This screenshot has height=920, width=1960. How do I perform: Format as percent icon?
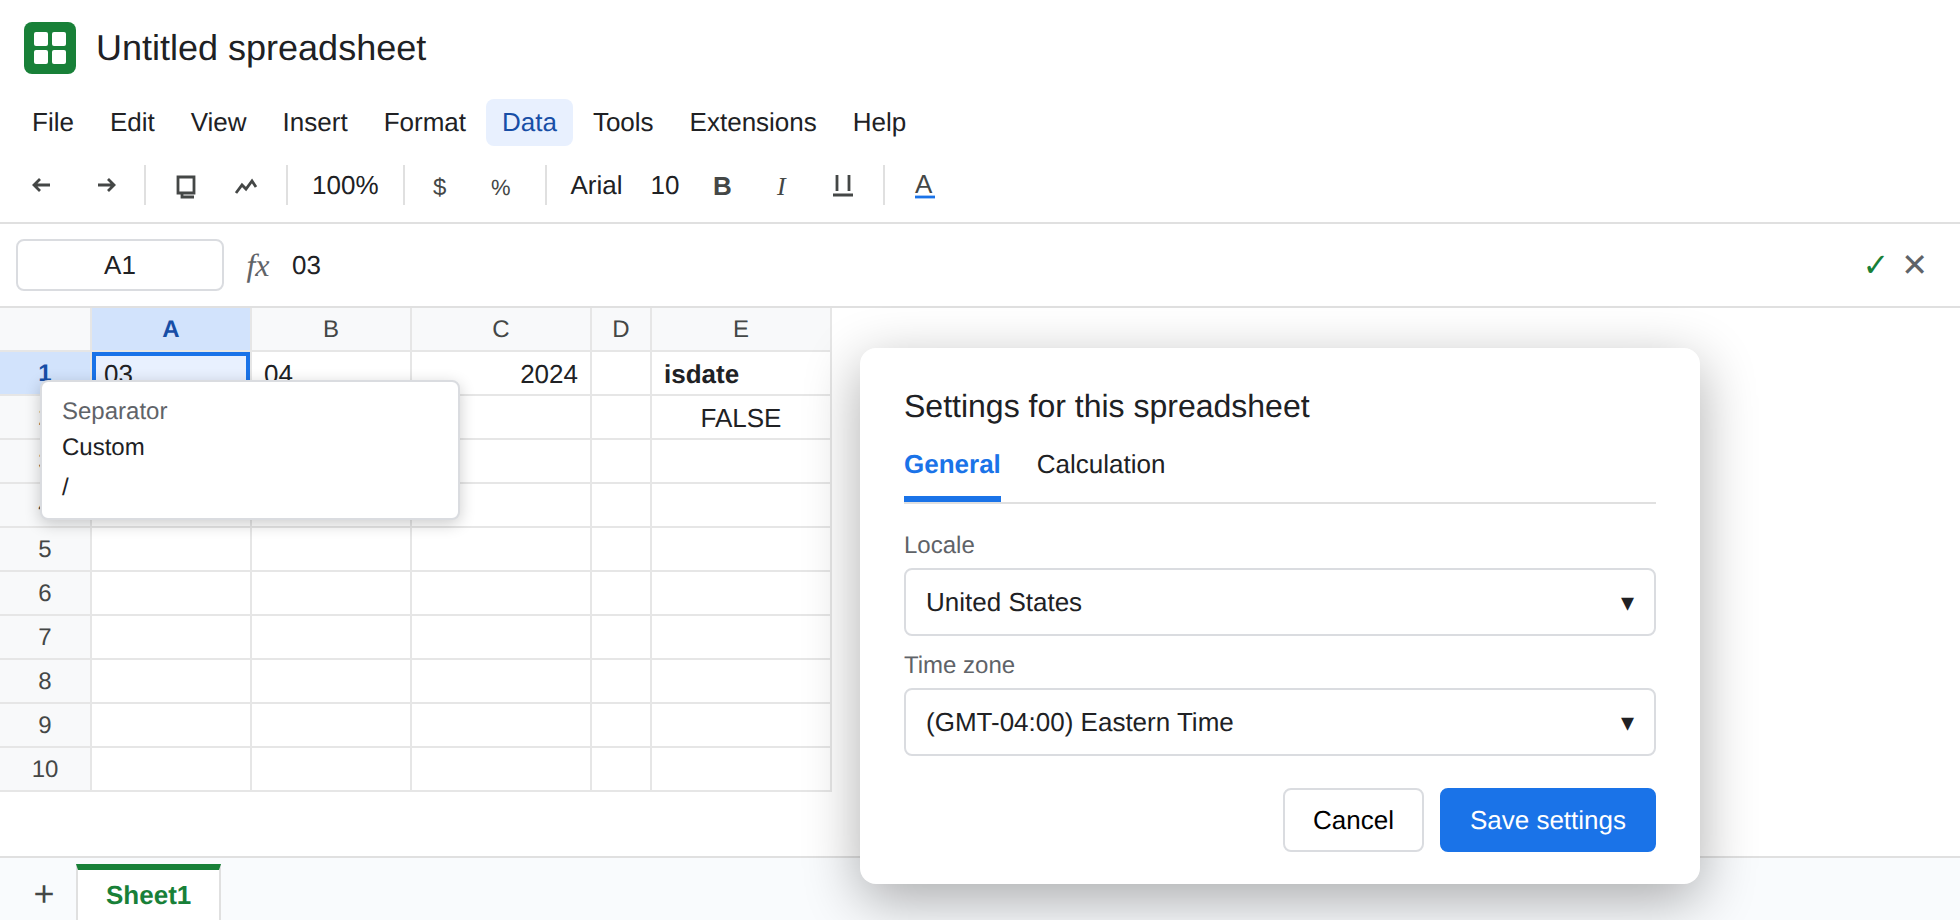click(501, 187)
